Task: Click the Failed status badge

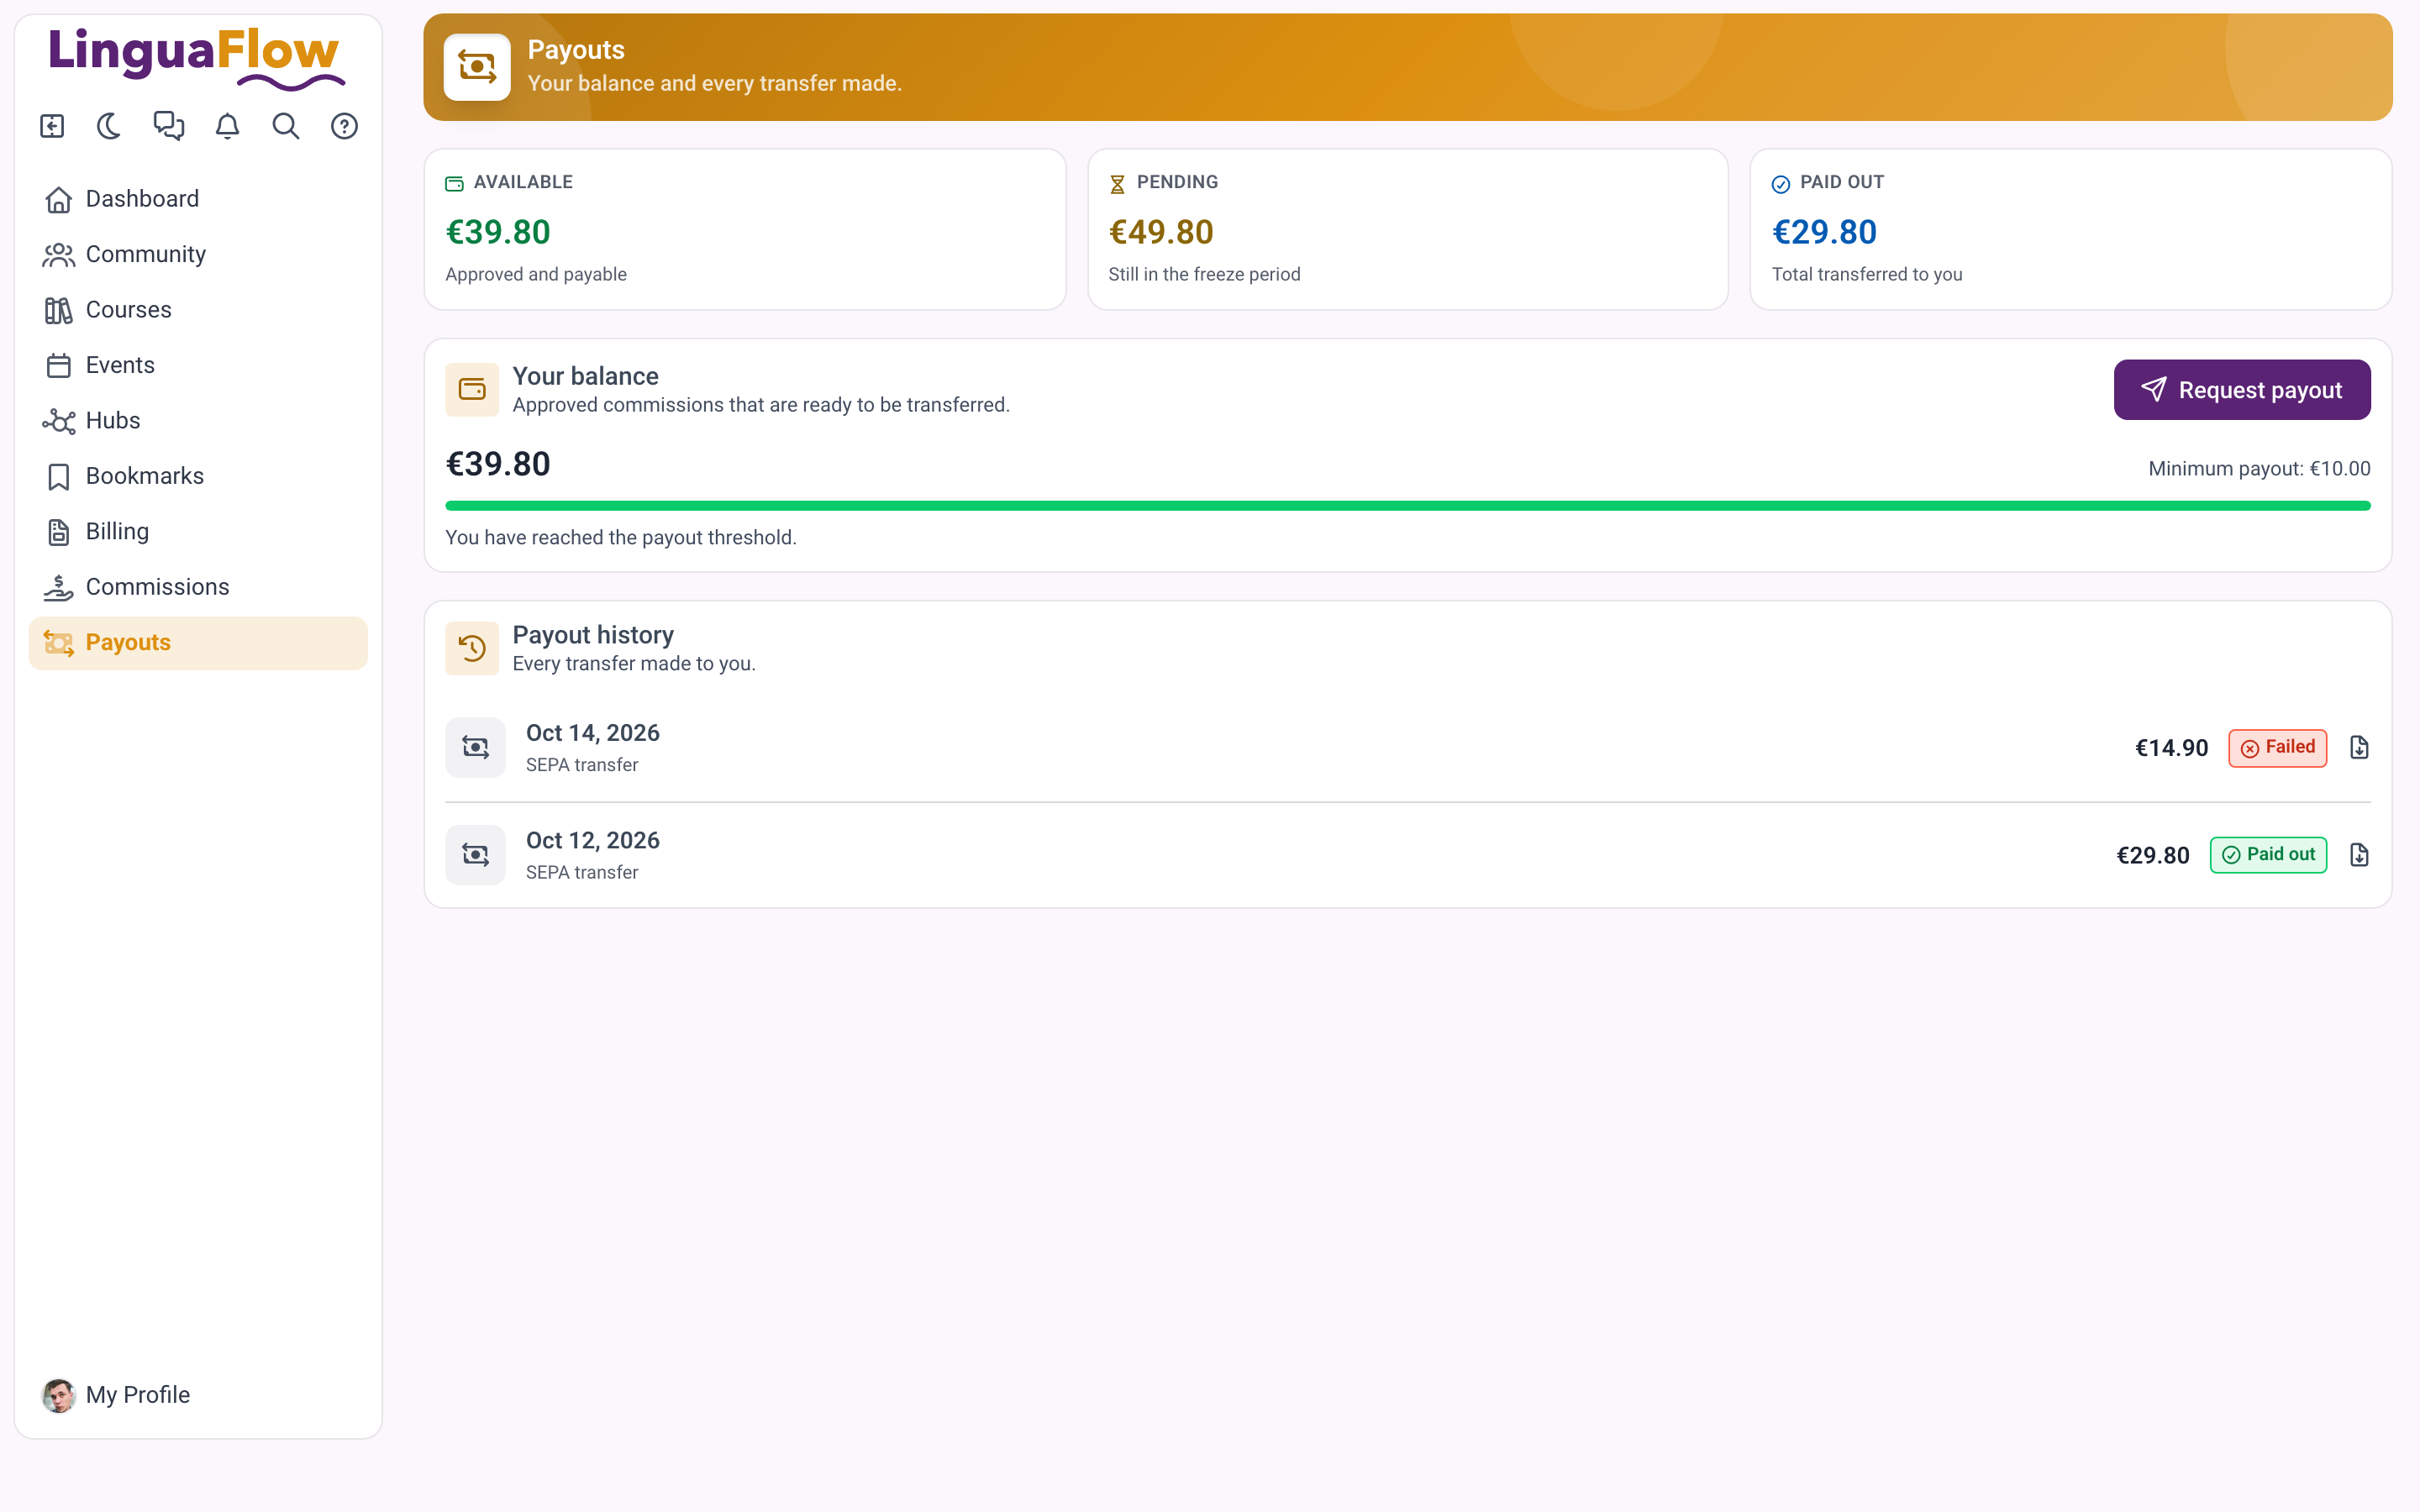Action: (x=2277, y=748)
